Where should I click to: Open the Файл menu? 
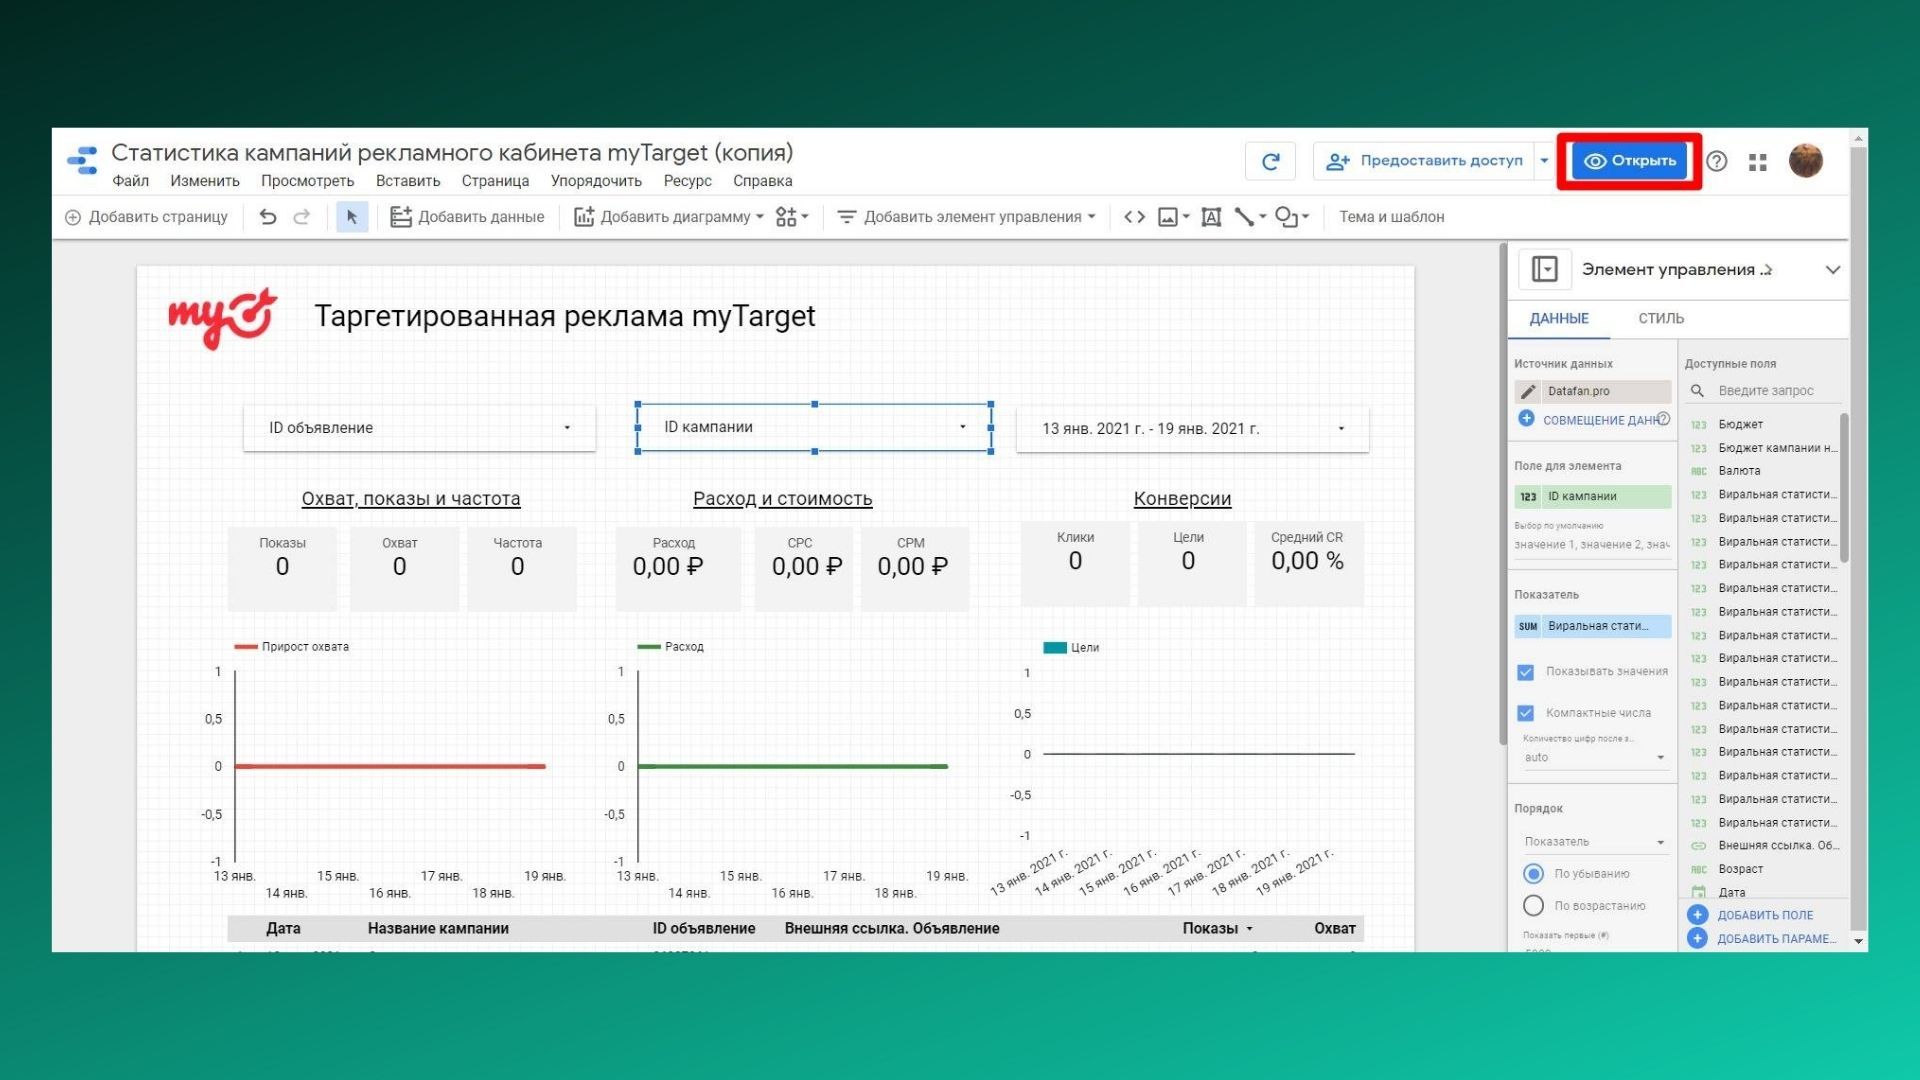pos(130,181)
